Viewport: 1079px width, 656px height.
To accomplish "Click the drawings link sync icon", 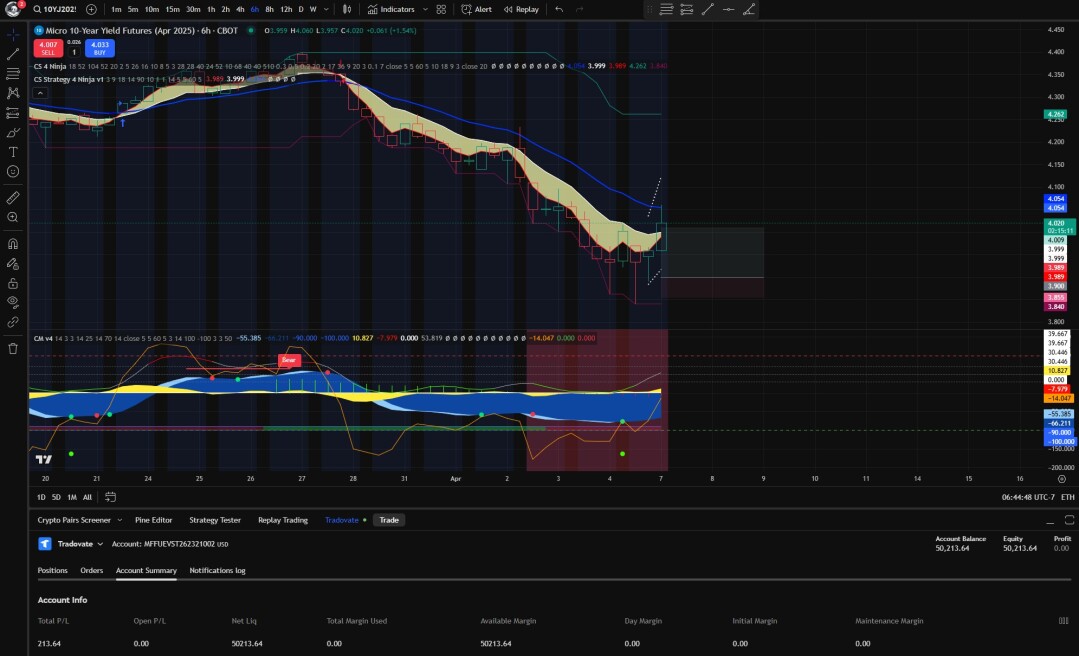I will (x=13, y=321).
